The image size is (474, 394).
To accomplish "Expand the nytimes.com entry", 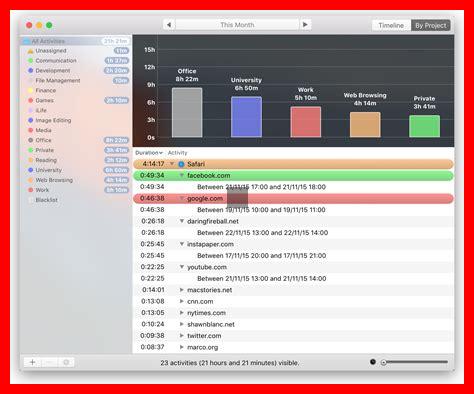I will tap(182, 313).
